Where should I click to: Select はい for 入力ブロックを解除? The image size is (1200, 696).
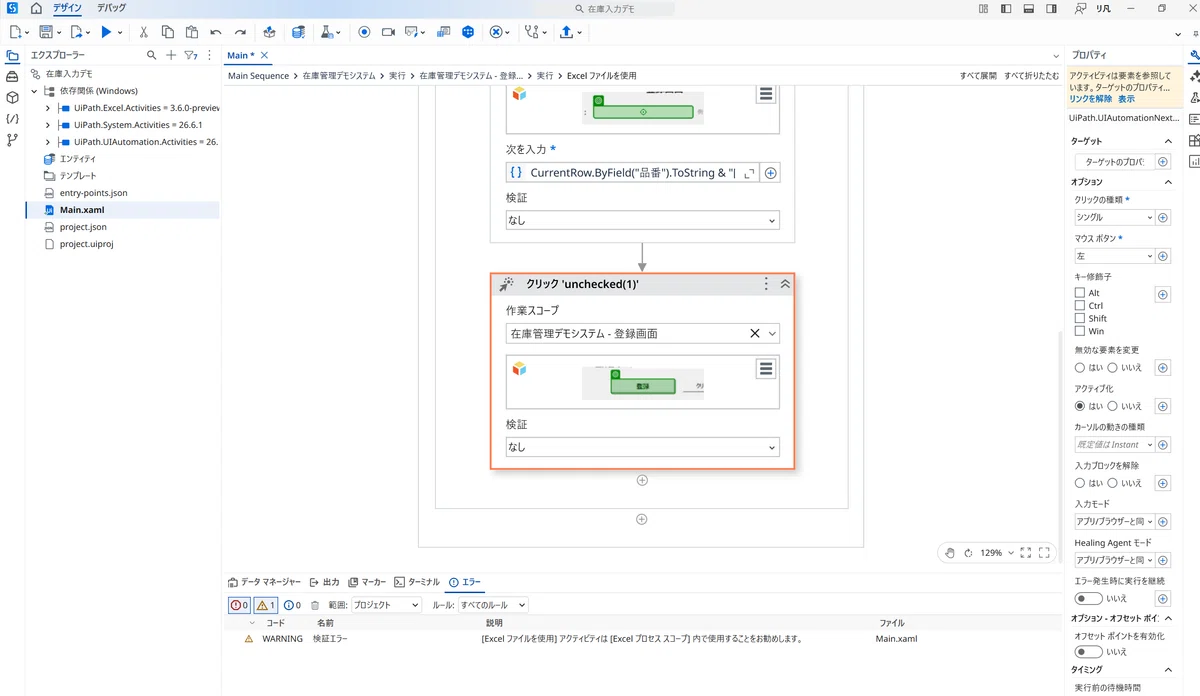(x=1080, y=483)
